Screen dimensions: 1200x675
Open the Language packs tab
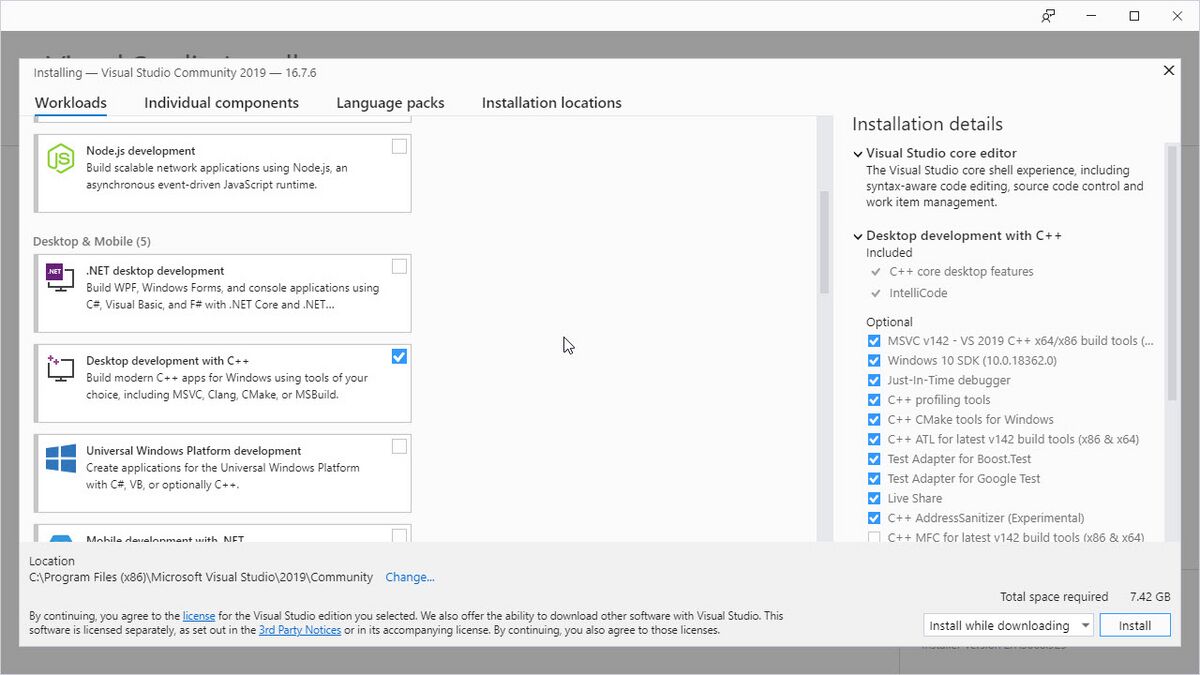389,102
